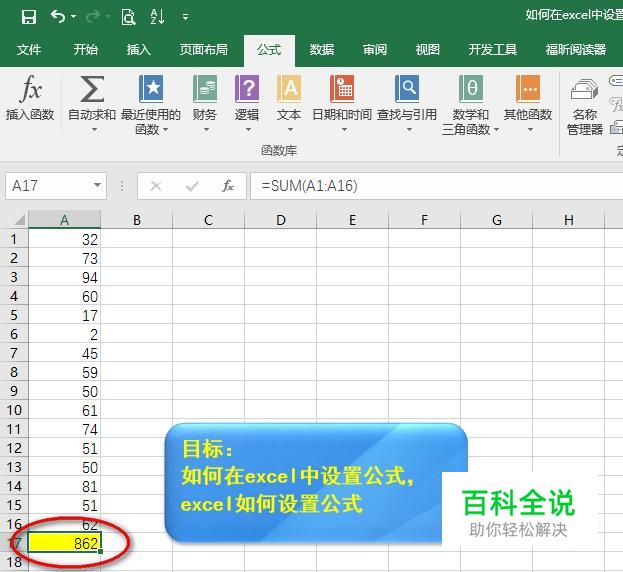Screen dimensions: 623x572
Task: Select cell A13 containing 50
Action: pyautogui.click(x=65, y=467)
